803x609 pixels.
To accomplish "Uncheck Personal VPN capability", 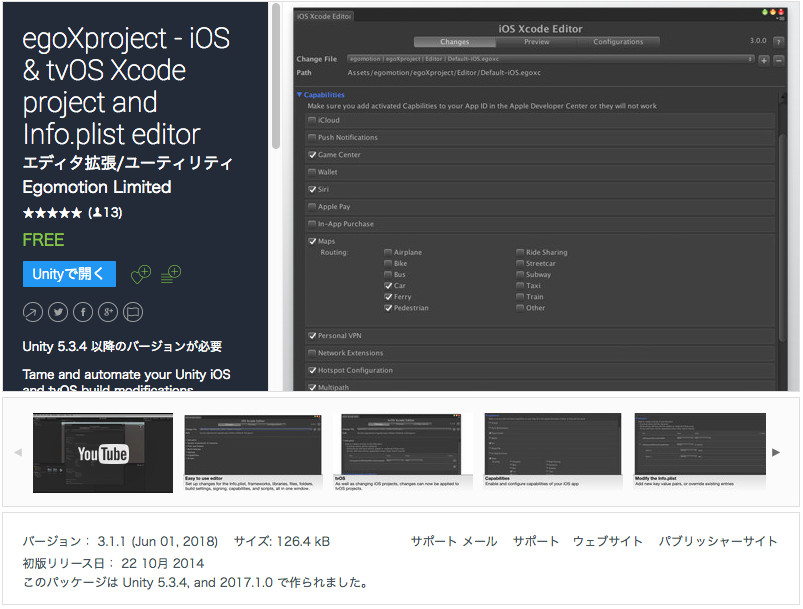I will pyautogui.click(x=312, y=335).
